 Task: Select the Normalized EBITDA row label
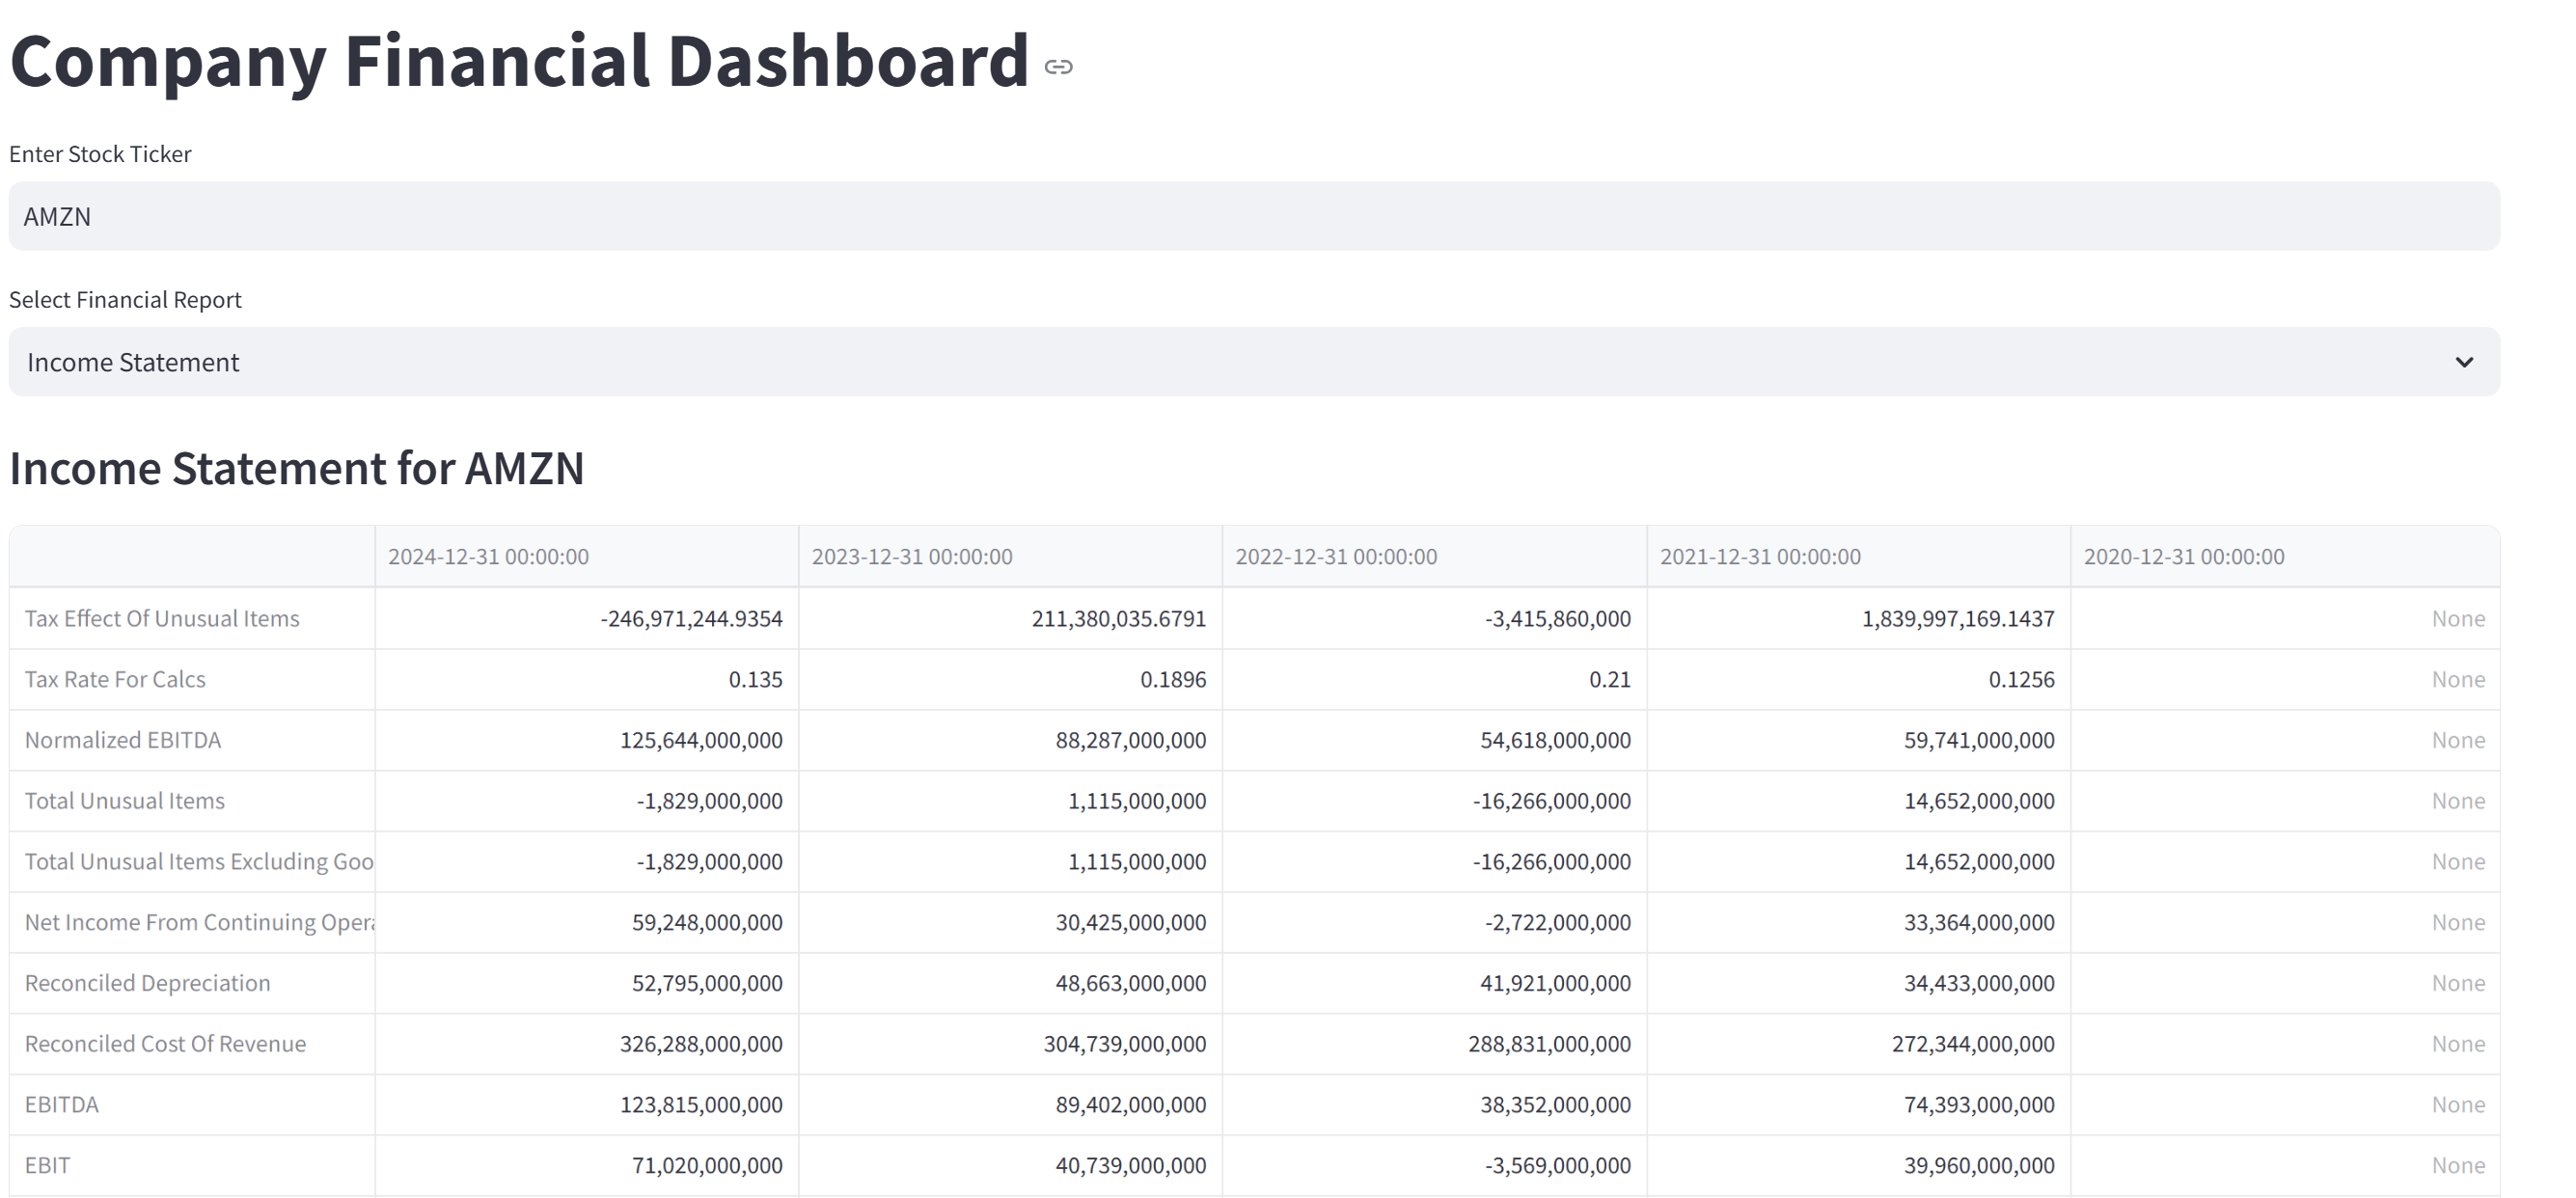[123, 741]
